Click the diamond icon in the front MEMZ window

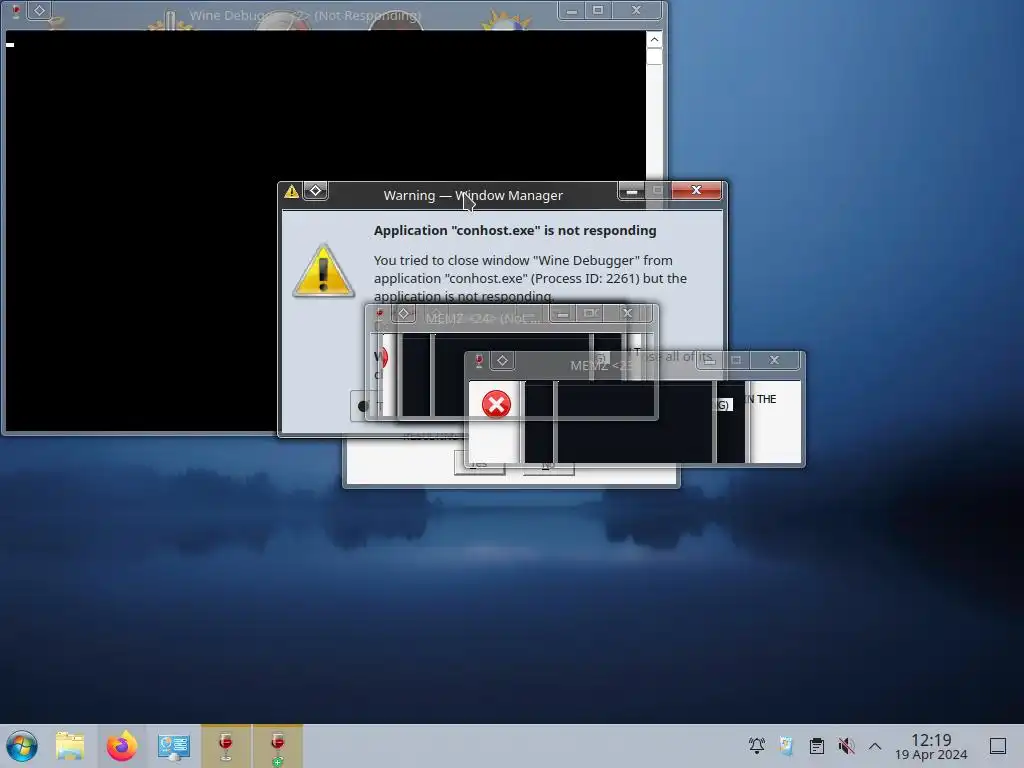(x=502, y=360)
